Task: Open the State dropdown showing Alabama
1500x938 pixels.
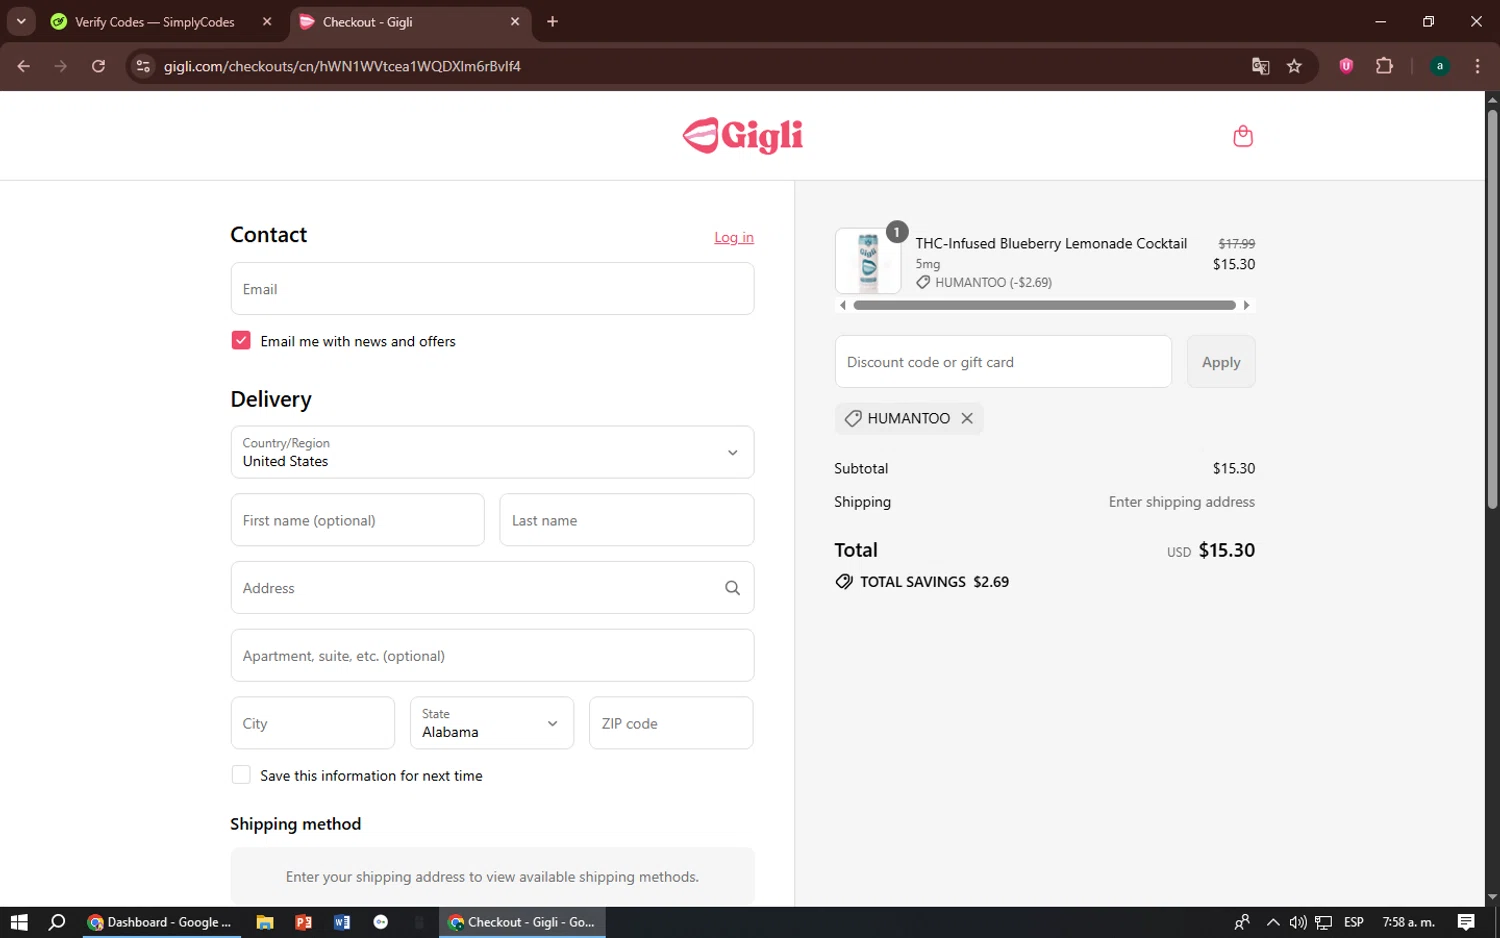Action: [x=492, y=723]
